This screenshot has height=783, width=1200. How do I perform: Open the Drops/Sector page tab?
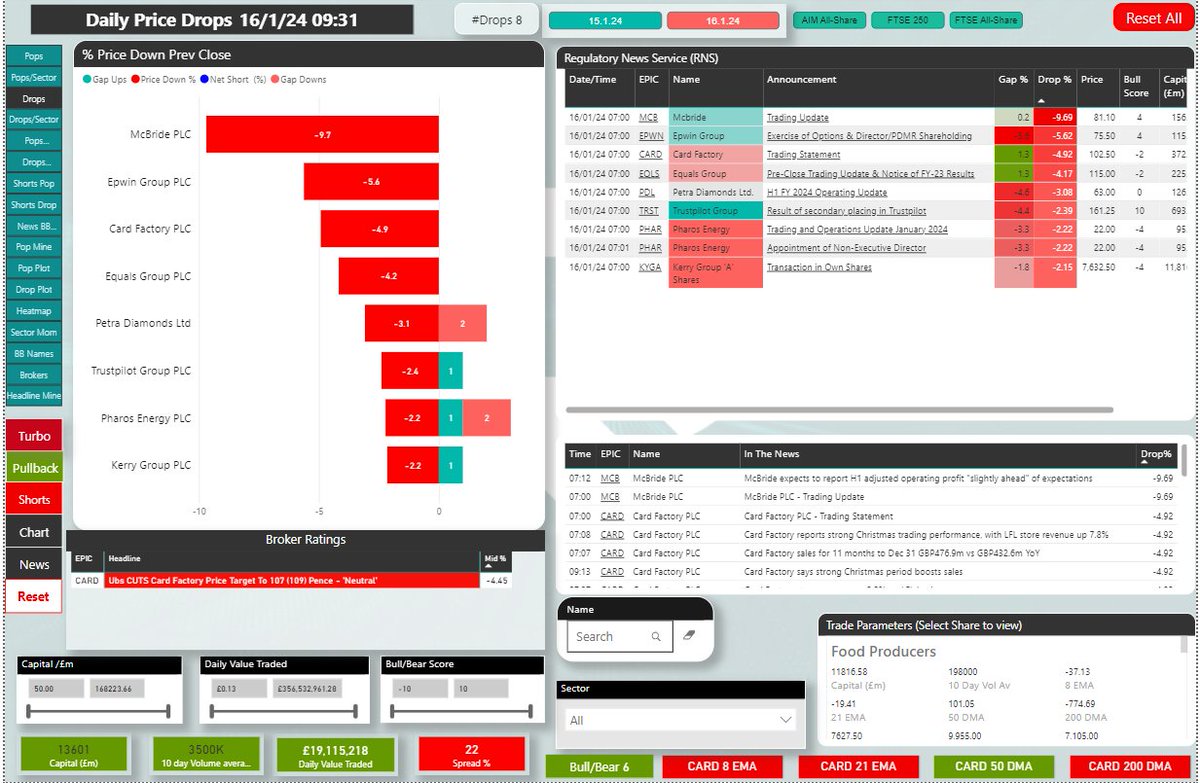pos(33,120)
